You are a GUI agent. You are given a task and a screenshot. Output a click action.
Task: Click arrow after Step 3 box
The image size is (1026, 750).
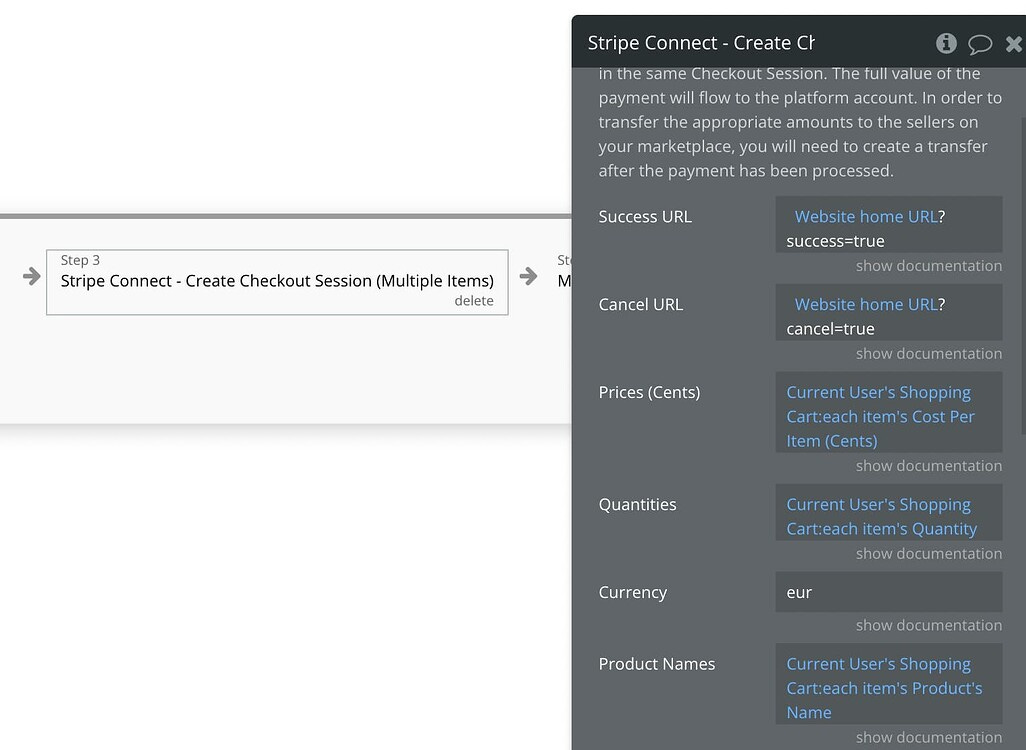pos(528,276)
